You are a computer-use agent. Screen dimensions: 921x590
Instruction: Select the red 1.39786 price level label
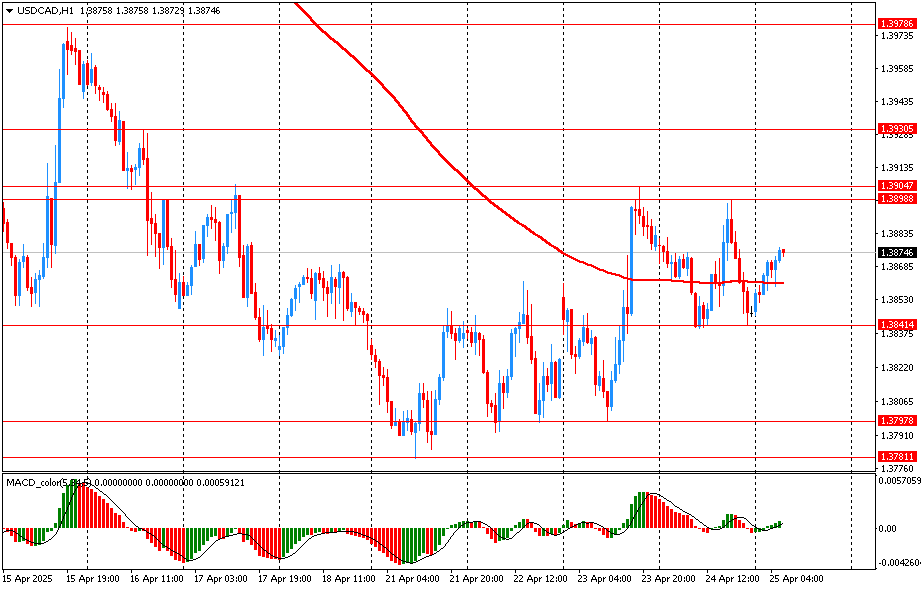[x=897, y=23]
